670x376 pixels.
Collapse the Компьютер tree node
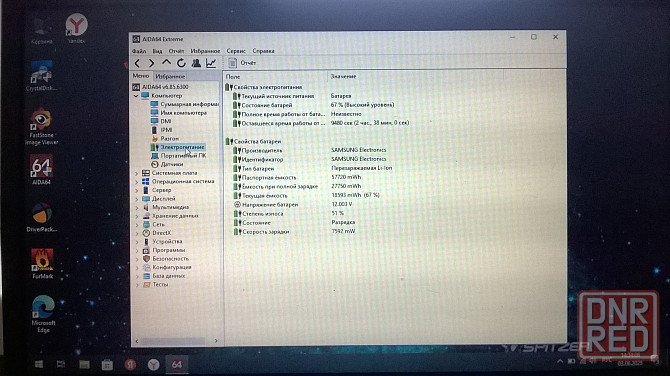click(x=136, y=96)
